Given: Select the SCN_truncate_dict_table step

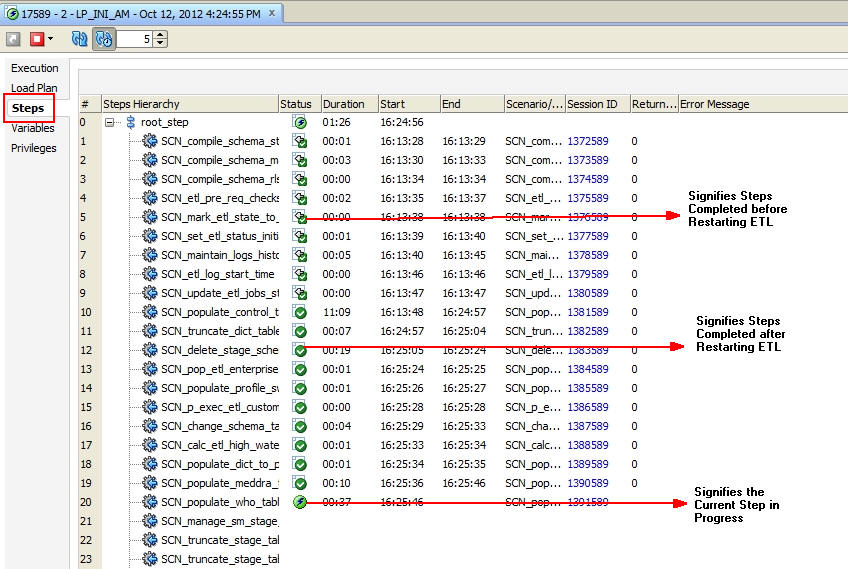Looking at the screenshot, I should 220,331.
